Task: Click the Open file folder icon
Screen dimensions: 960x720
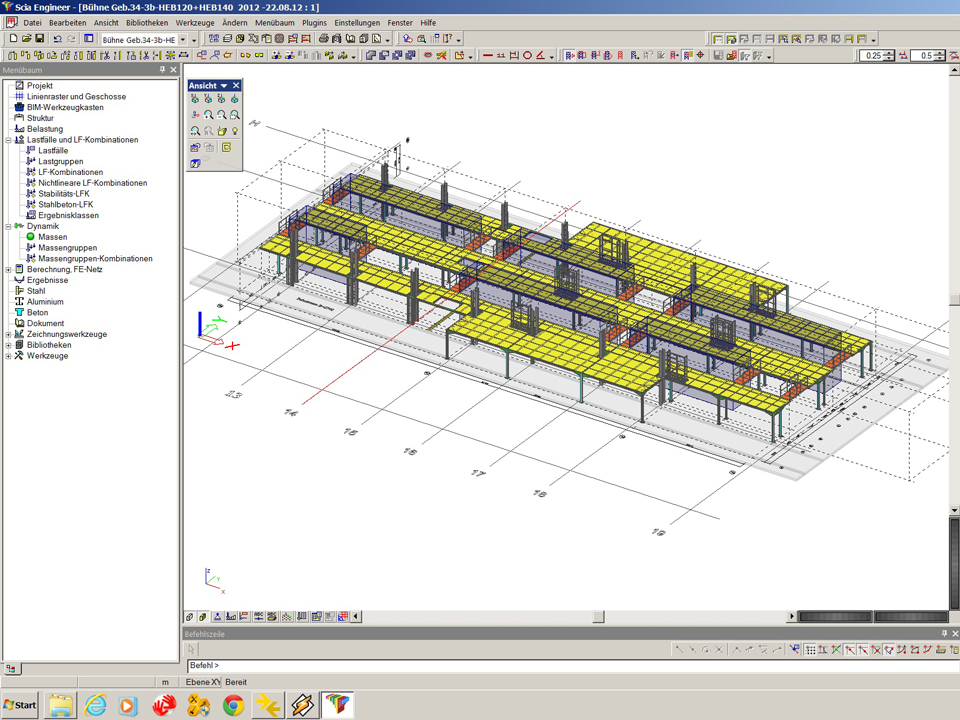Action: coord(26,39)
